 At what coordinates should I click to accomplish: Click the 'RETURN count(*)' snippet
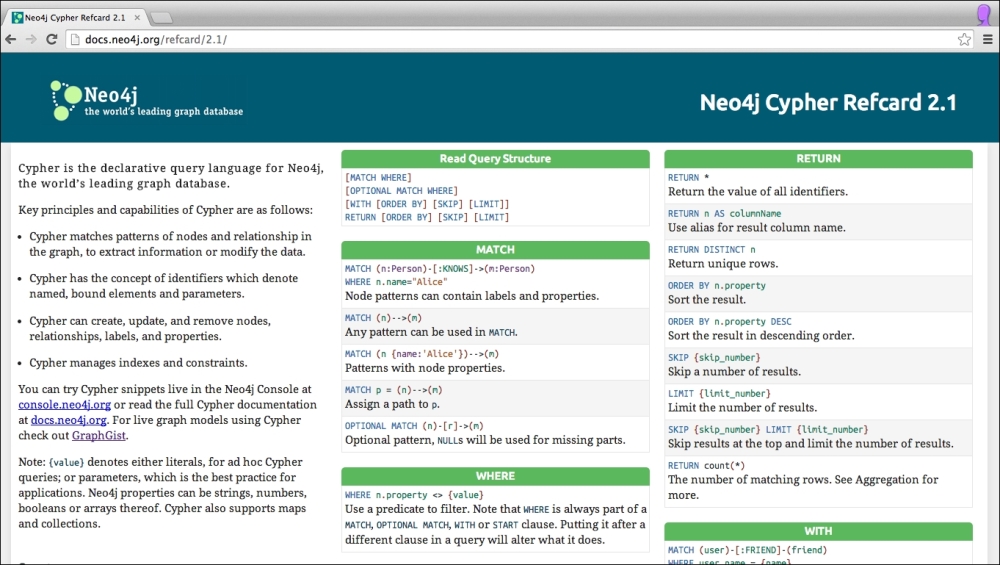pyautogui.click(x=707, y=466)
